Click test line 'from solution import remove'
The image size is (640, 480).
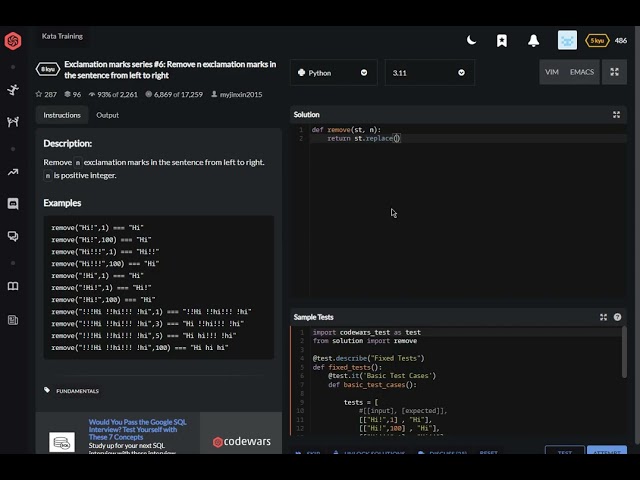pyautogui.click(x=365, y=341)
